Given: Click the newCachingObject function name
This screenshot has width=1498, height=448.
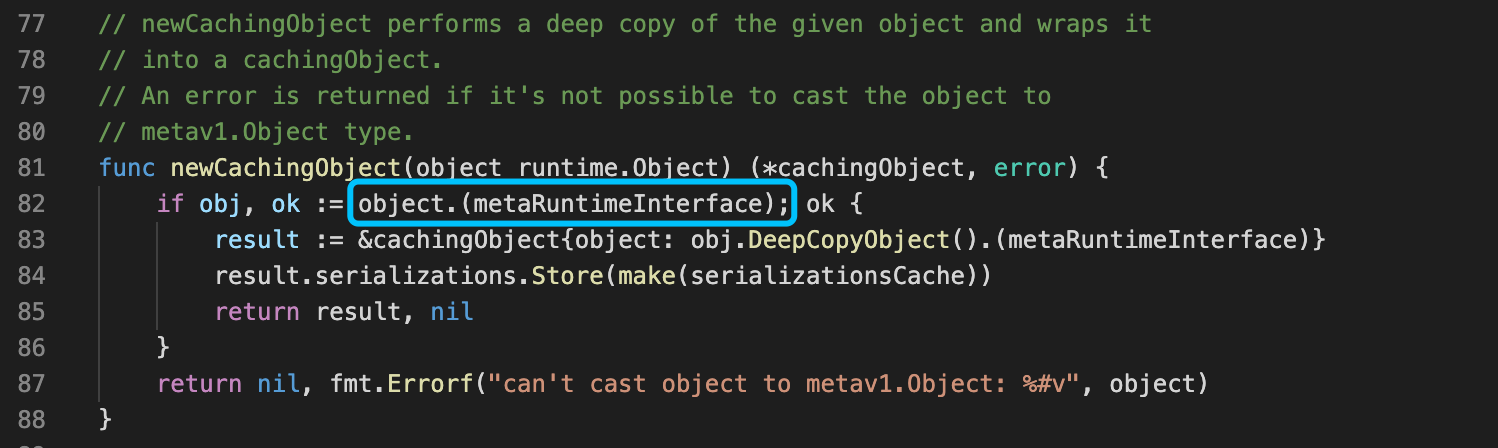Looking at the screenshot, I should pos(286,168).
